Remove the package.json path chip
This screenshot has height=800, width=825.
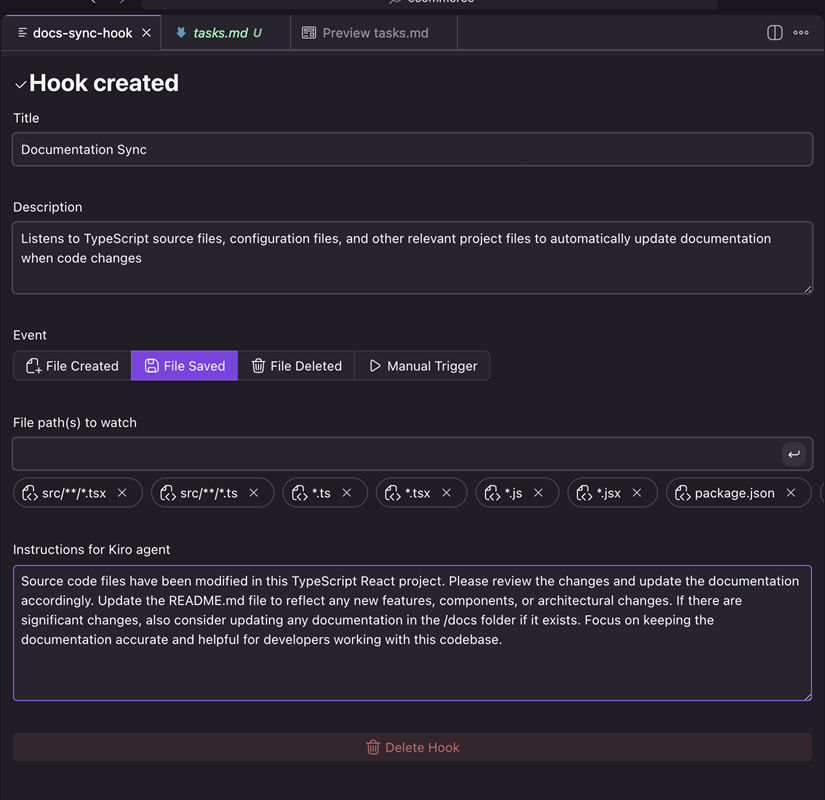coord(791,493)
